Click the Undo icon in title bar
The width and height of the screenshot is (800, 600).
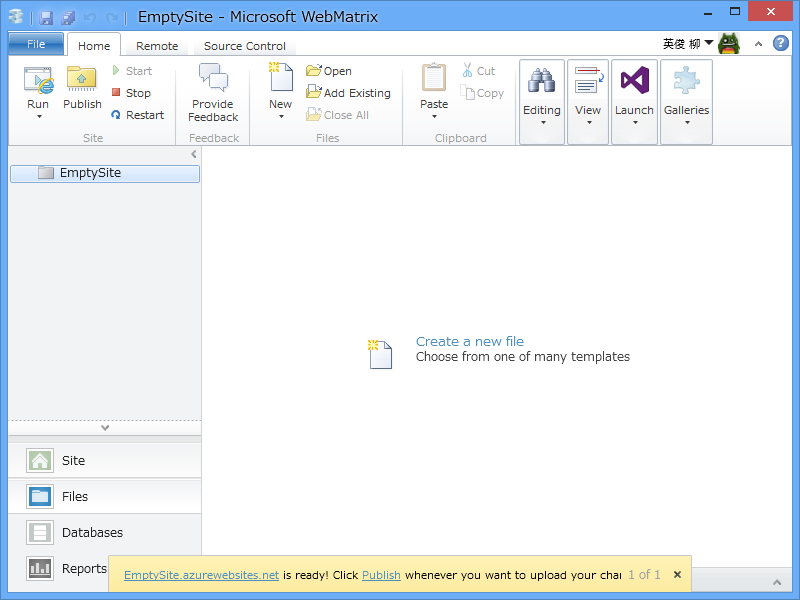click(x=90, y=18)
